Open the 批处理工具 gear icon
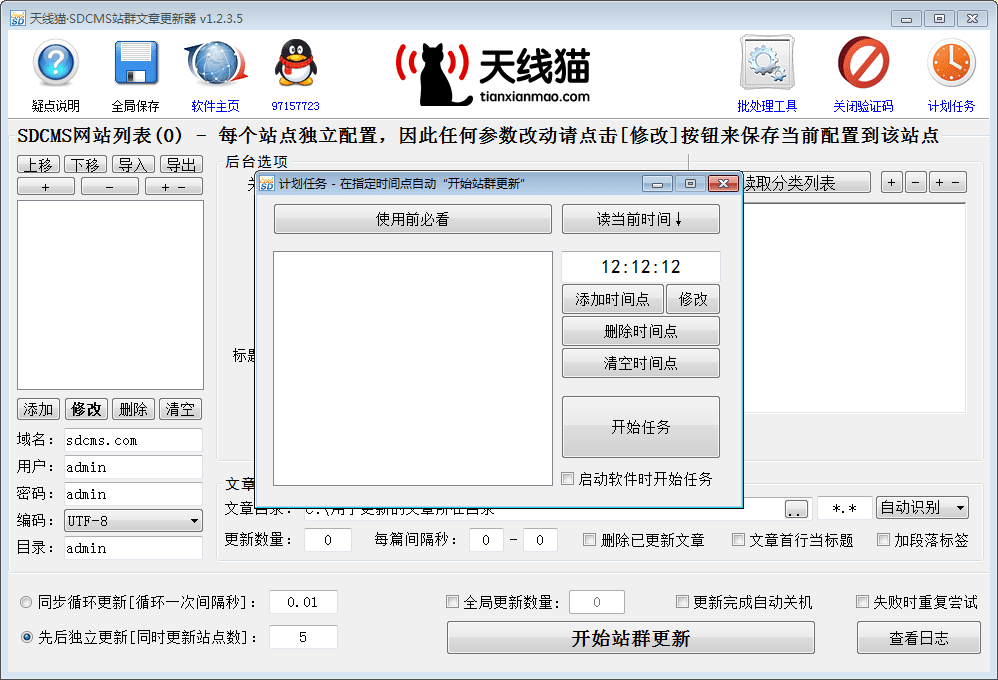Viewport: 998px width, 680px height. tap(767, 62)
